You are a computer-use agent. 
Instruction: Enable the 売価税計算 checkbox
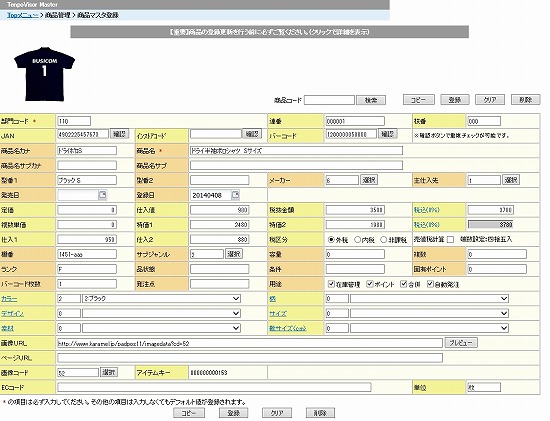[450, 240]
